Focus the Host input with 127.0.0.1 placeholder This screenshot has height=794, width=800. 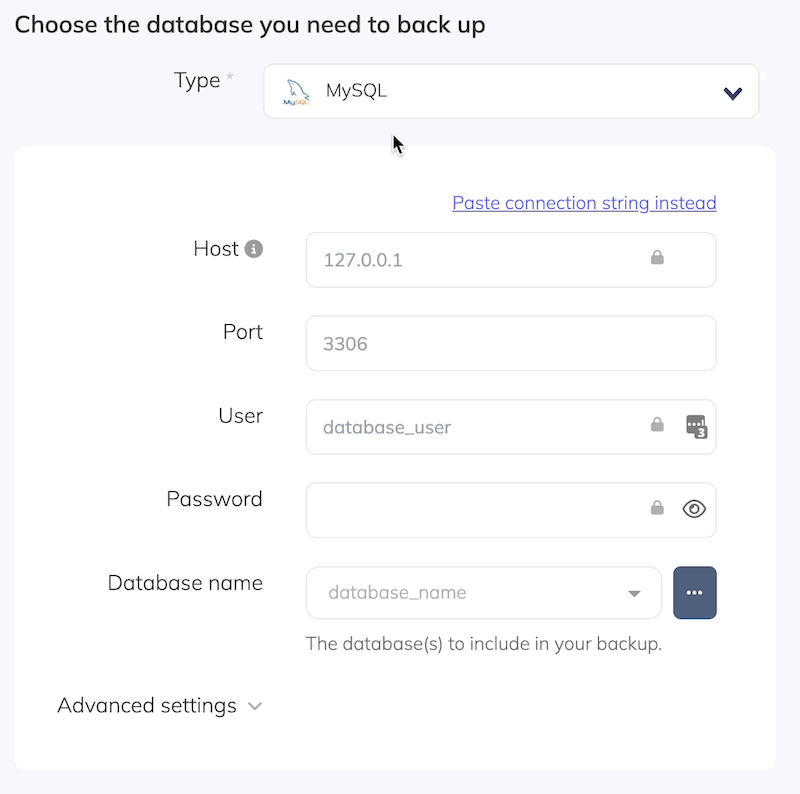pyautogui.click(x=470, y=260)
